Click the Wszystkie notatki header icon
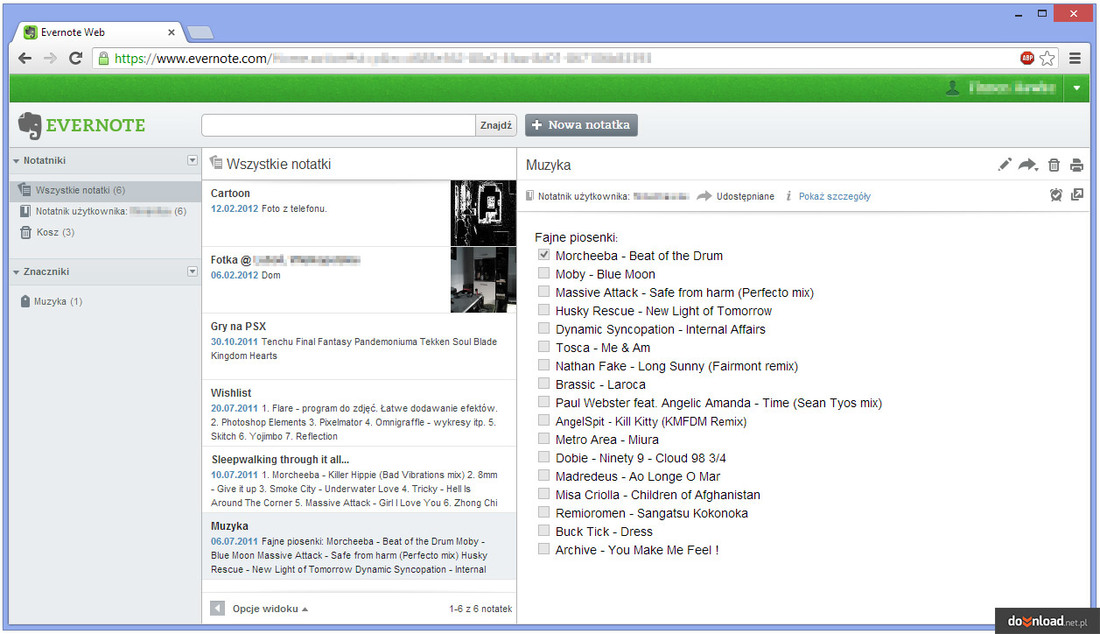Screen dimensions: 1100x634 point(216,163)
